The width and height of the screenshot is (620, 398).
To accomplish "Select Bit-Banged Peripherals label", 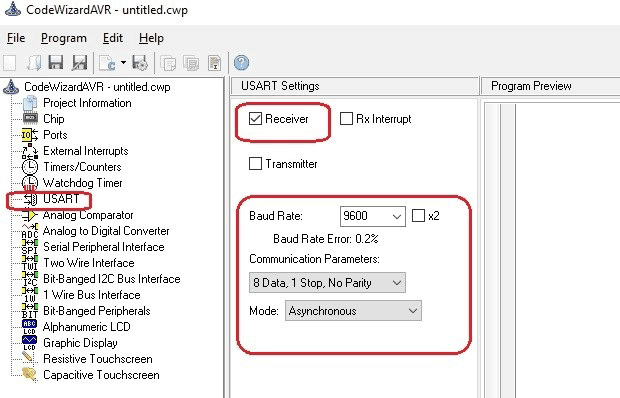I will tap(96, 311).
